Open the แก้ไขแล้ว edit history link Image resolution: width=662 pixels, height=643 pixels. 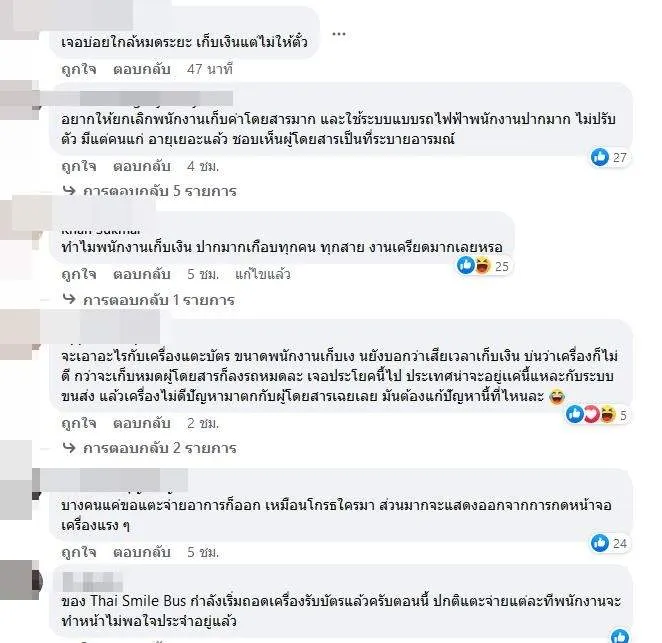coord(263,274)
